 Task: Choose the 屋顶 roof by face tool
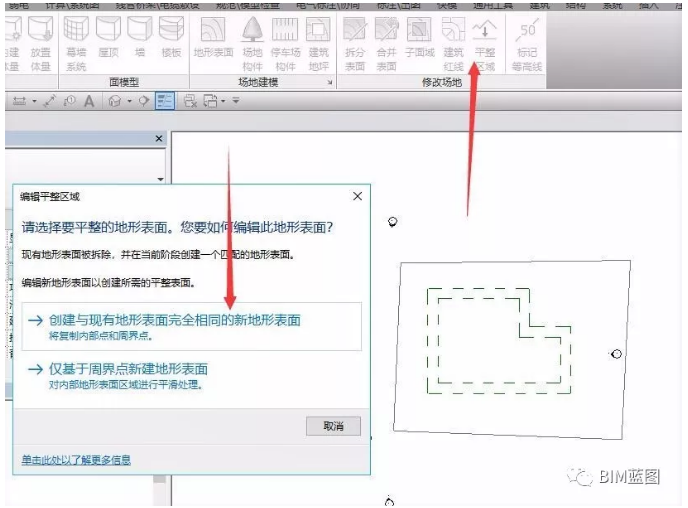pos(108,38)
